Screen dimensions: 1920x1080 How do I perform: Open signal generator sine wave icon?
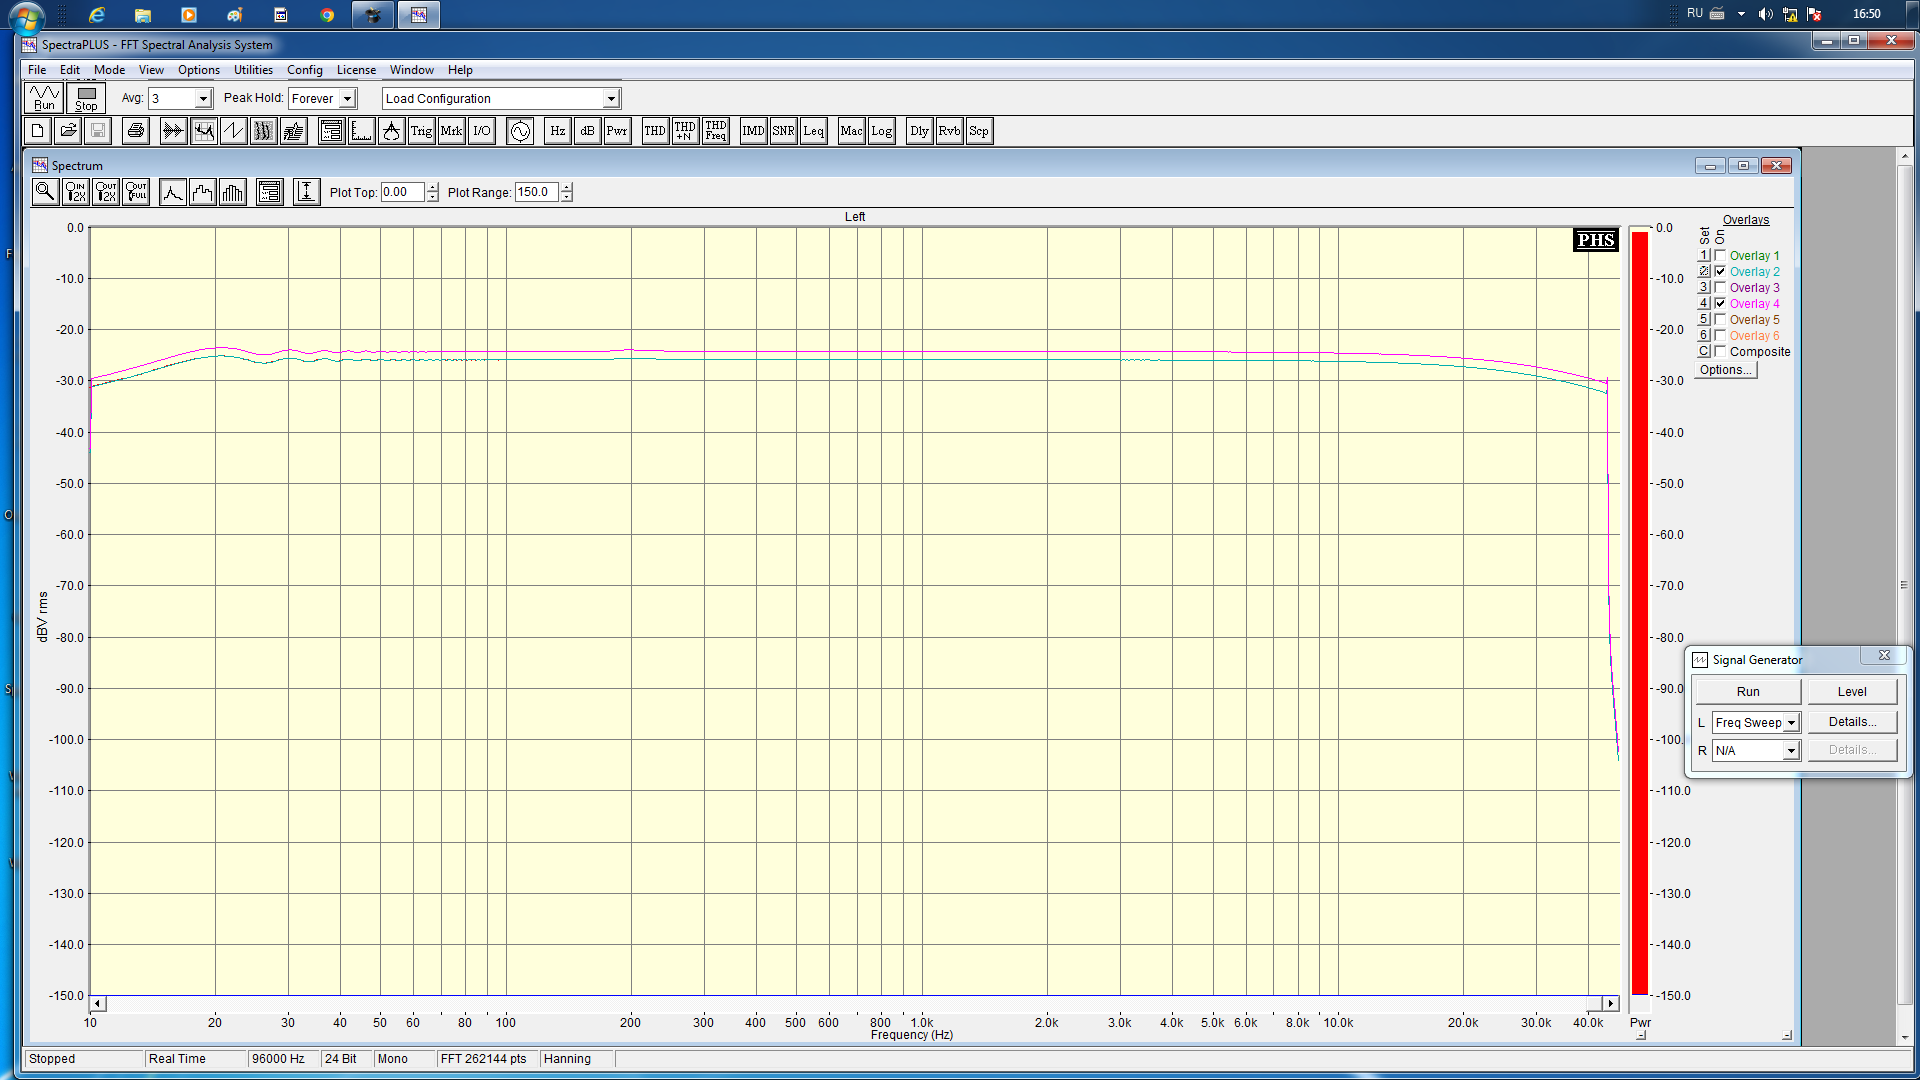(x=520, y=131)
